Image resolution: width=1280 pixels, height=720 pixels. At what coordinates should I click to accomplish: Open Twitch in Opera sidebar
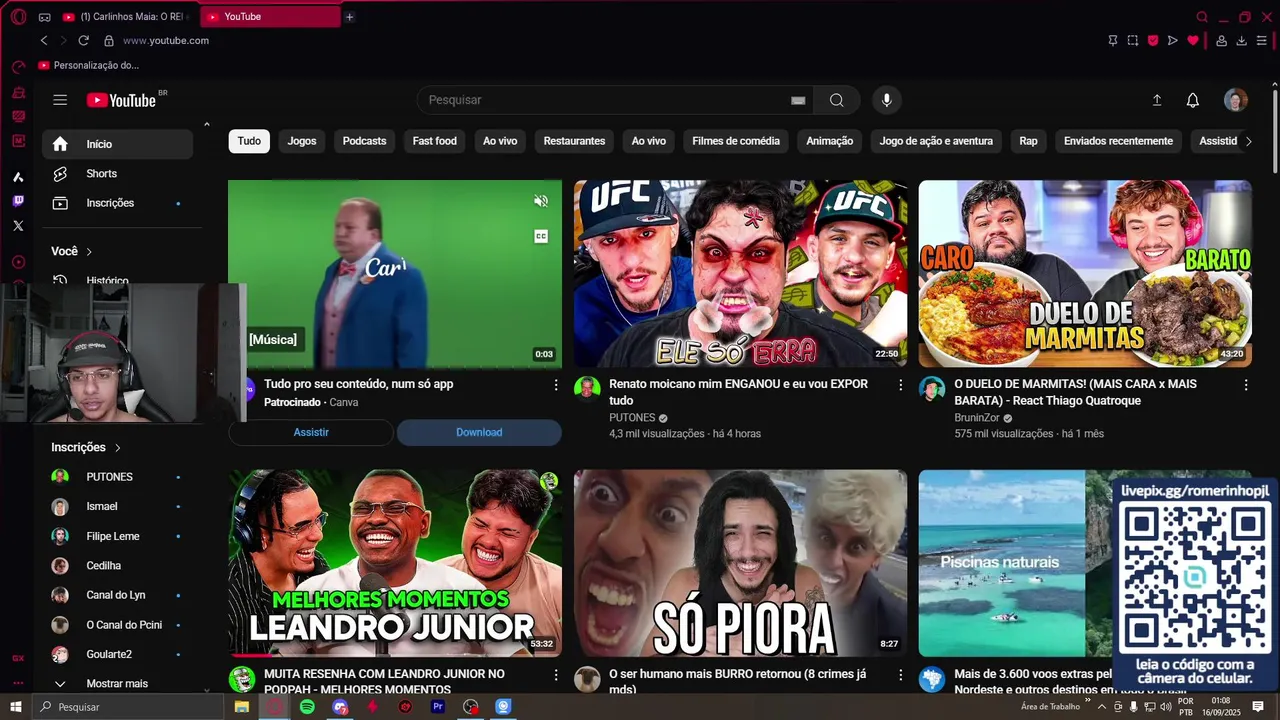coord(18,201)
